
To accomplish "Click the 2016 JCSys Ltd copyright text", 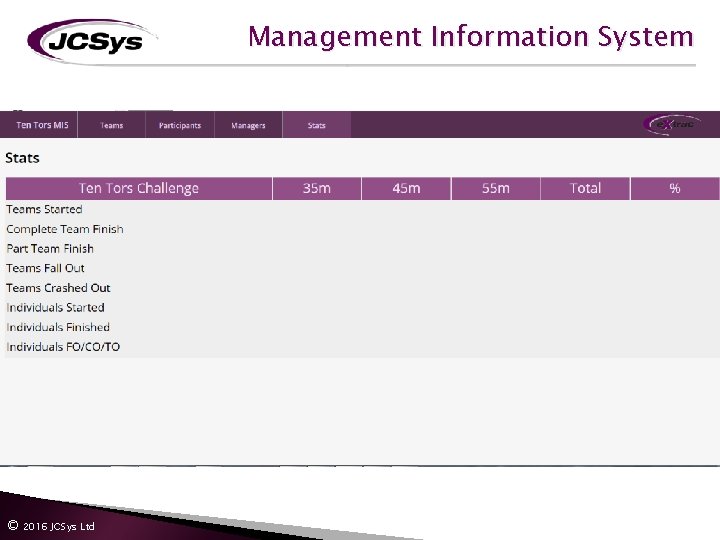I will [51, 526].
